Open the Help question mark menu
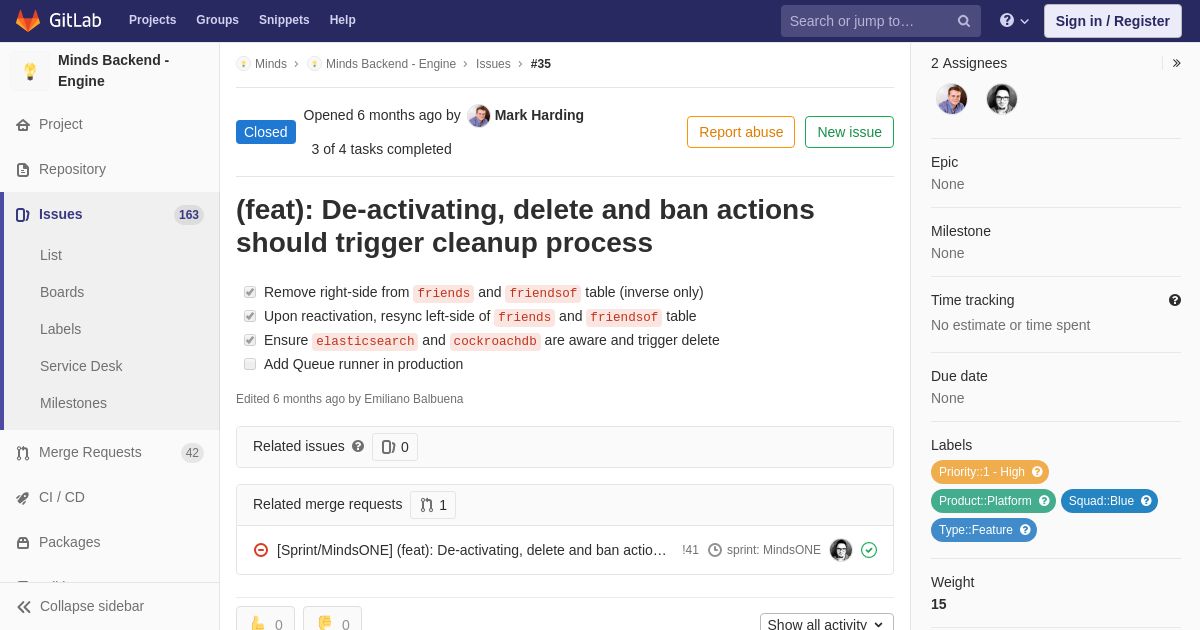 point(1014,21)
